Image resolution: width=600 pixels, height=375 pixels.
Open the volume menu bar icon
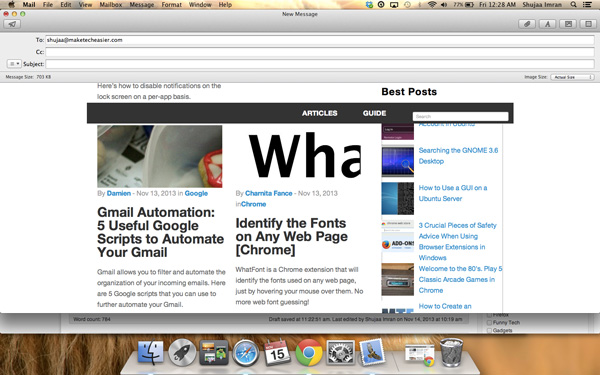click(x=444, y=5)
